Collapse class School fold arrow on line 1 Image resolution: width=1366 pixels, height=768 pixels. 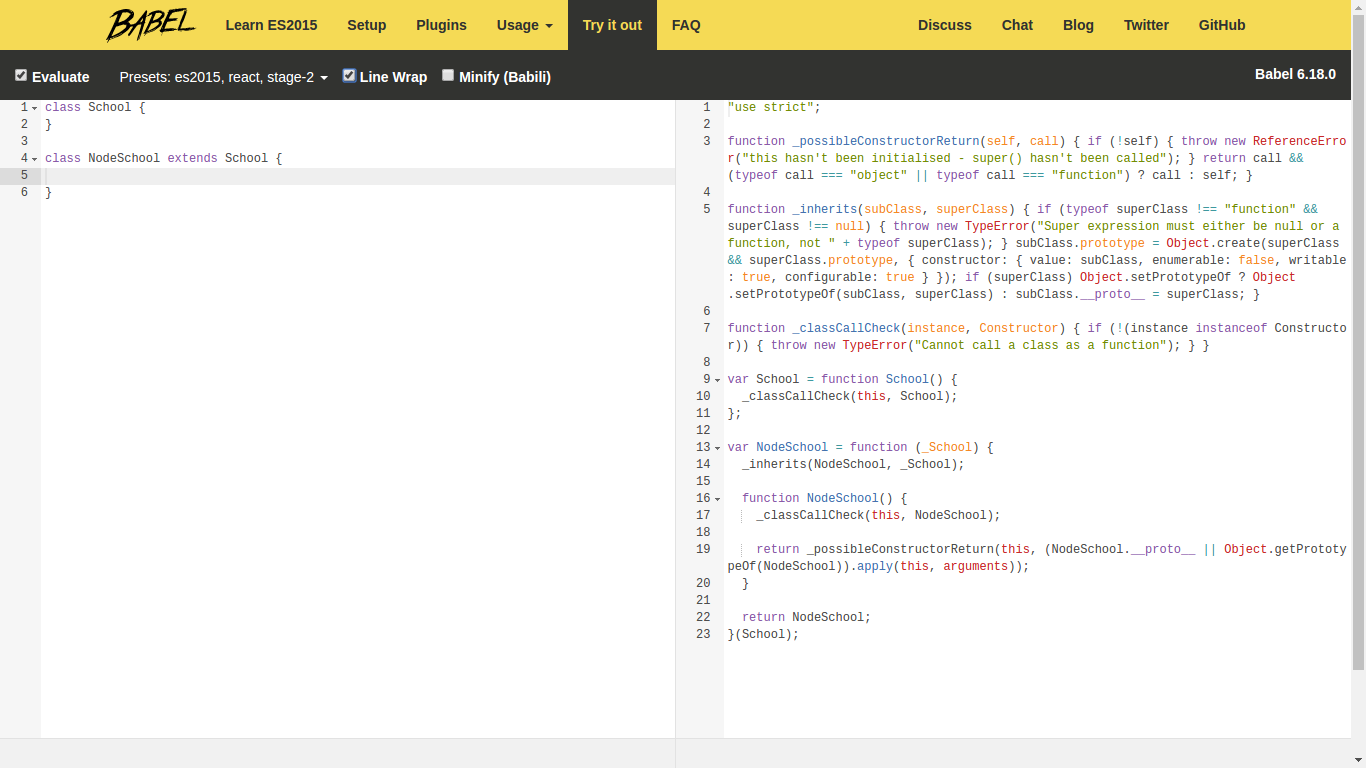click(35, 108)
